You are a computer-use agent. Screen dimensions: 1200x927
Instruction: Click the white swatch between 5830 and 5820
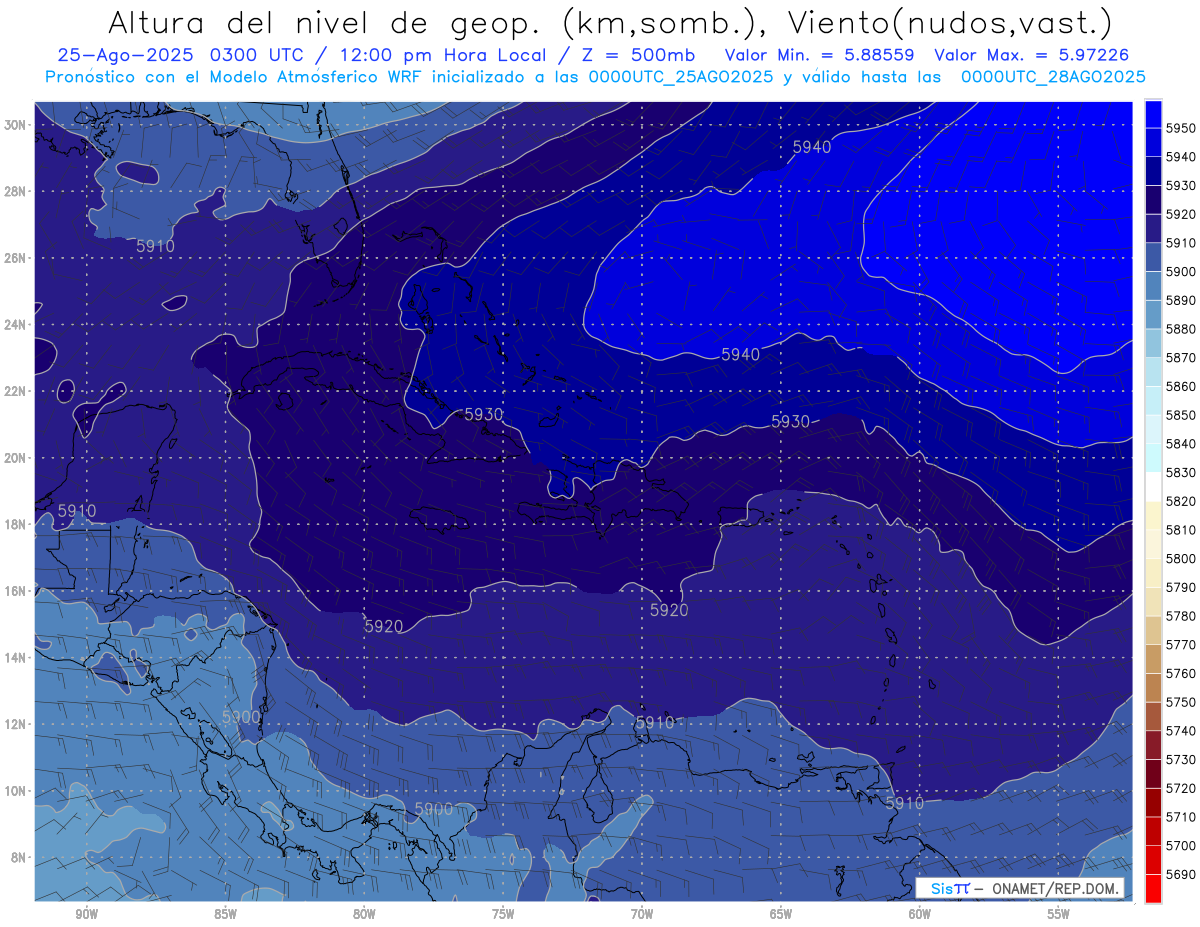coord(1153,487)
